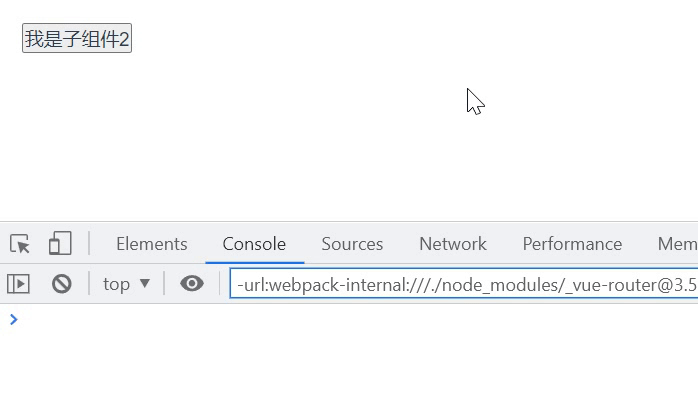Image resolution: width=698 pixels, height=398 pixels.
Task: Select the Console tab
Action: coord(254,244)
